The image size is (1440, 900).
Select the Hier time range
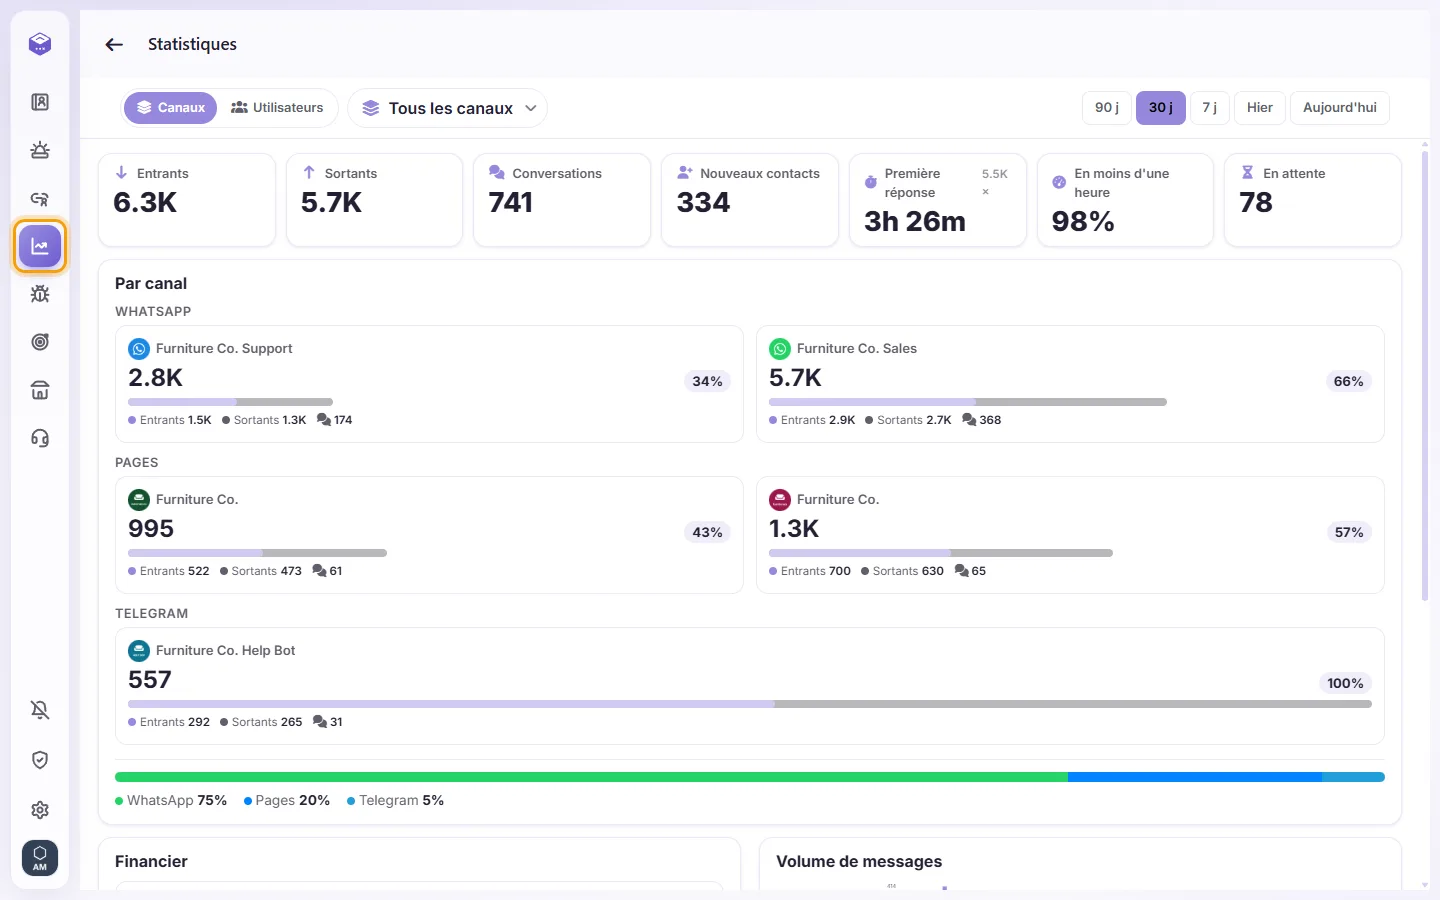coord(1260,108)
